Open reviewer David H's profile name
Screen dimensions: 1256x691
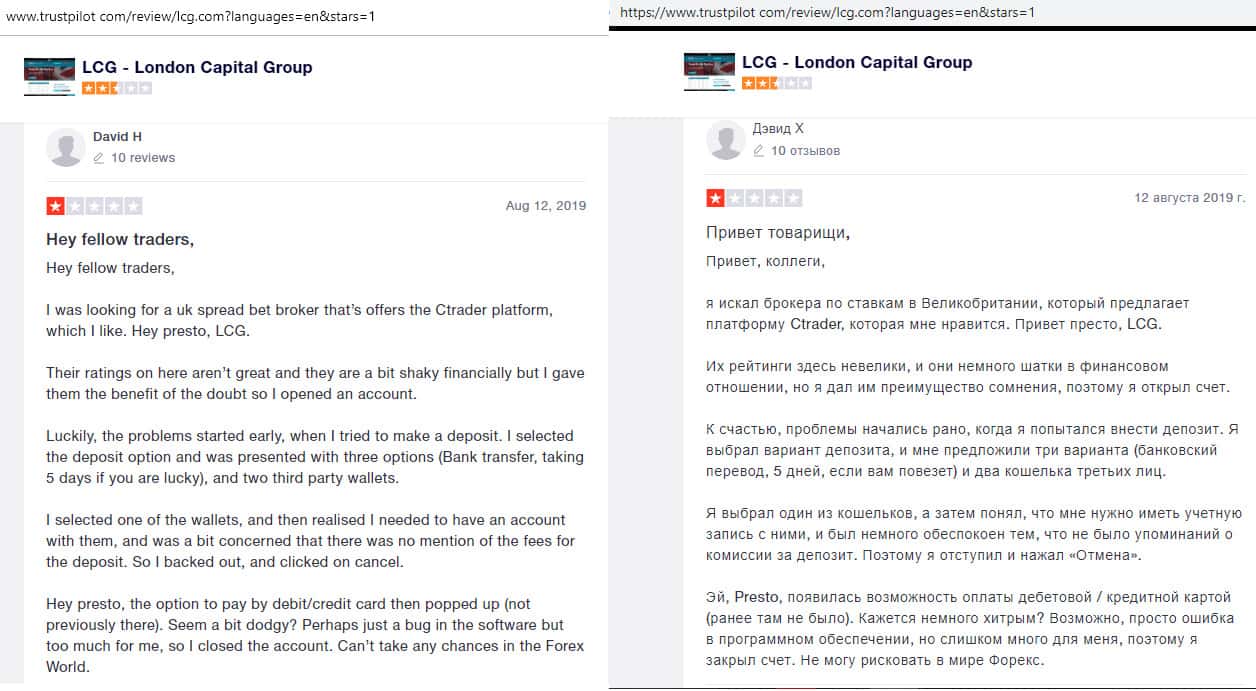(118, 136)
